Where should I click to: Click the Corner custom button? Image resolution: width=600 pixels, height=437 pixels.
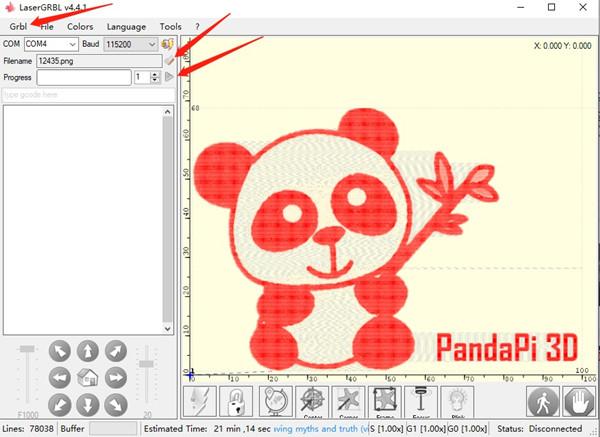[x=348, y=401]
